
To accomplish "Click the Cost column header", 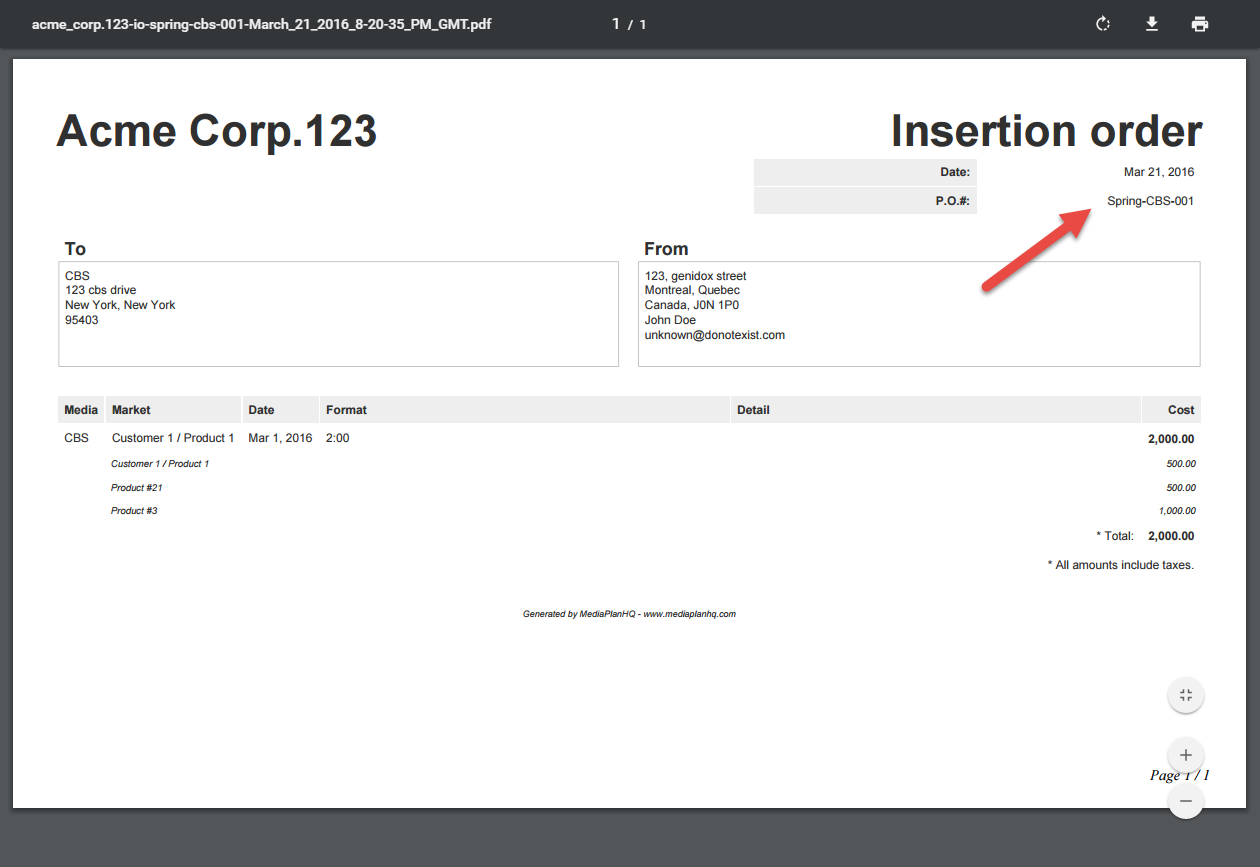I will (x=1181, y=410).
